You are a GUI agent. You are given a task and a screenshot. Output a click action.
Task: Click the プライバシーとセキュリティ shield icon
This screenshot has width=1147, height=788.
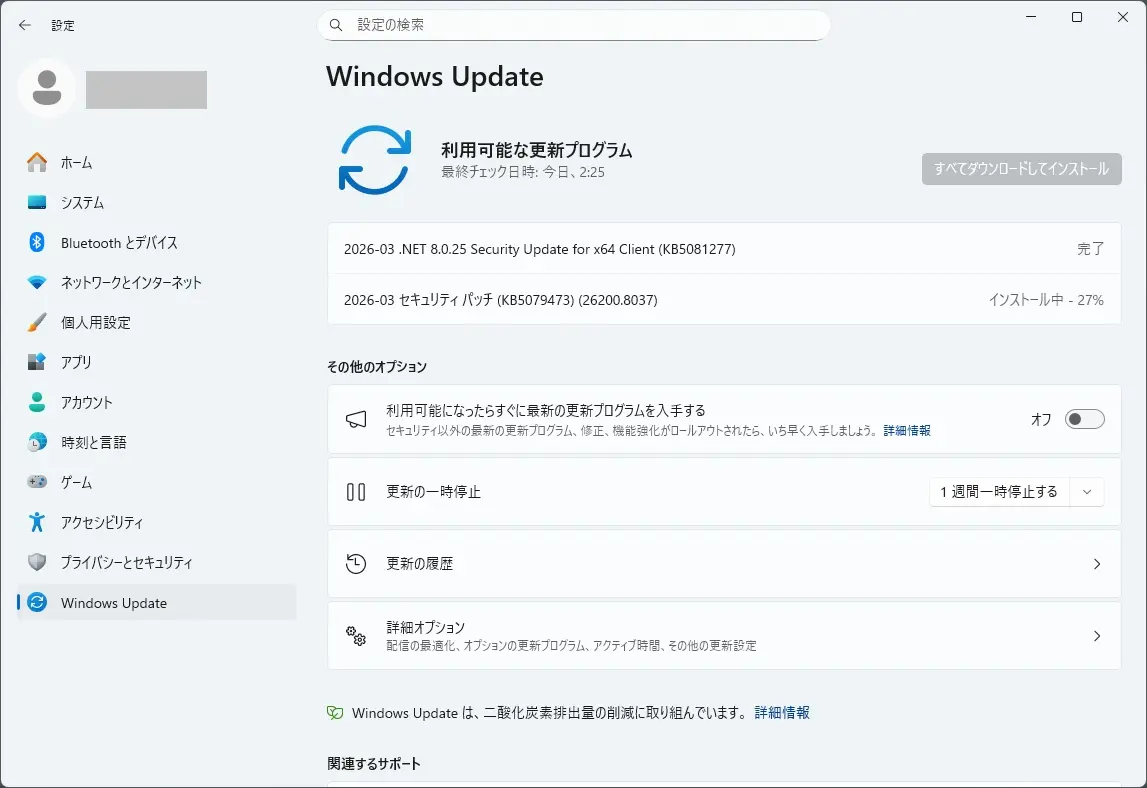point(37,562)
